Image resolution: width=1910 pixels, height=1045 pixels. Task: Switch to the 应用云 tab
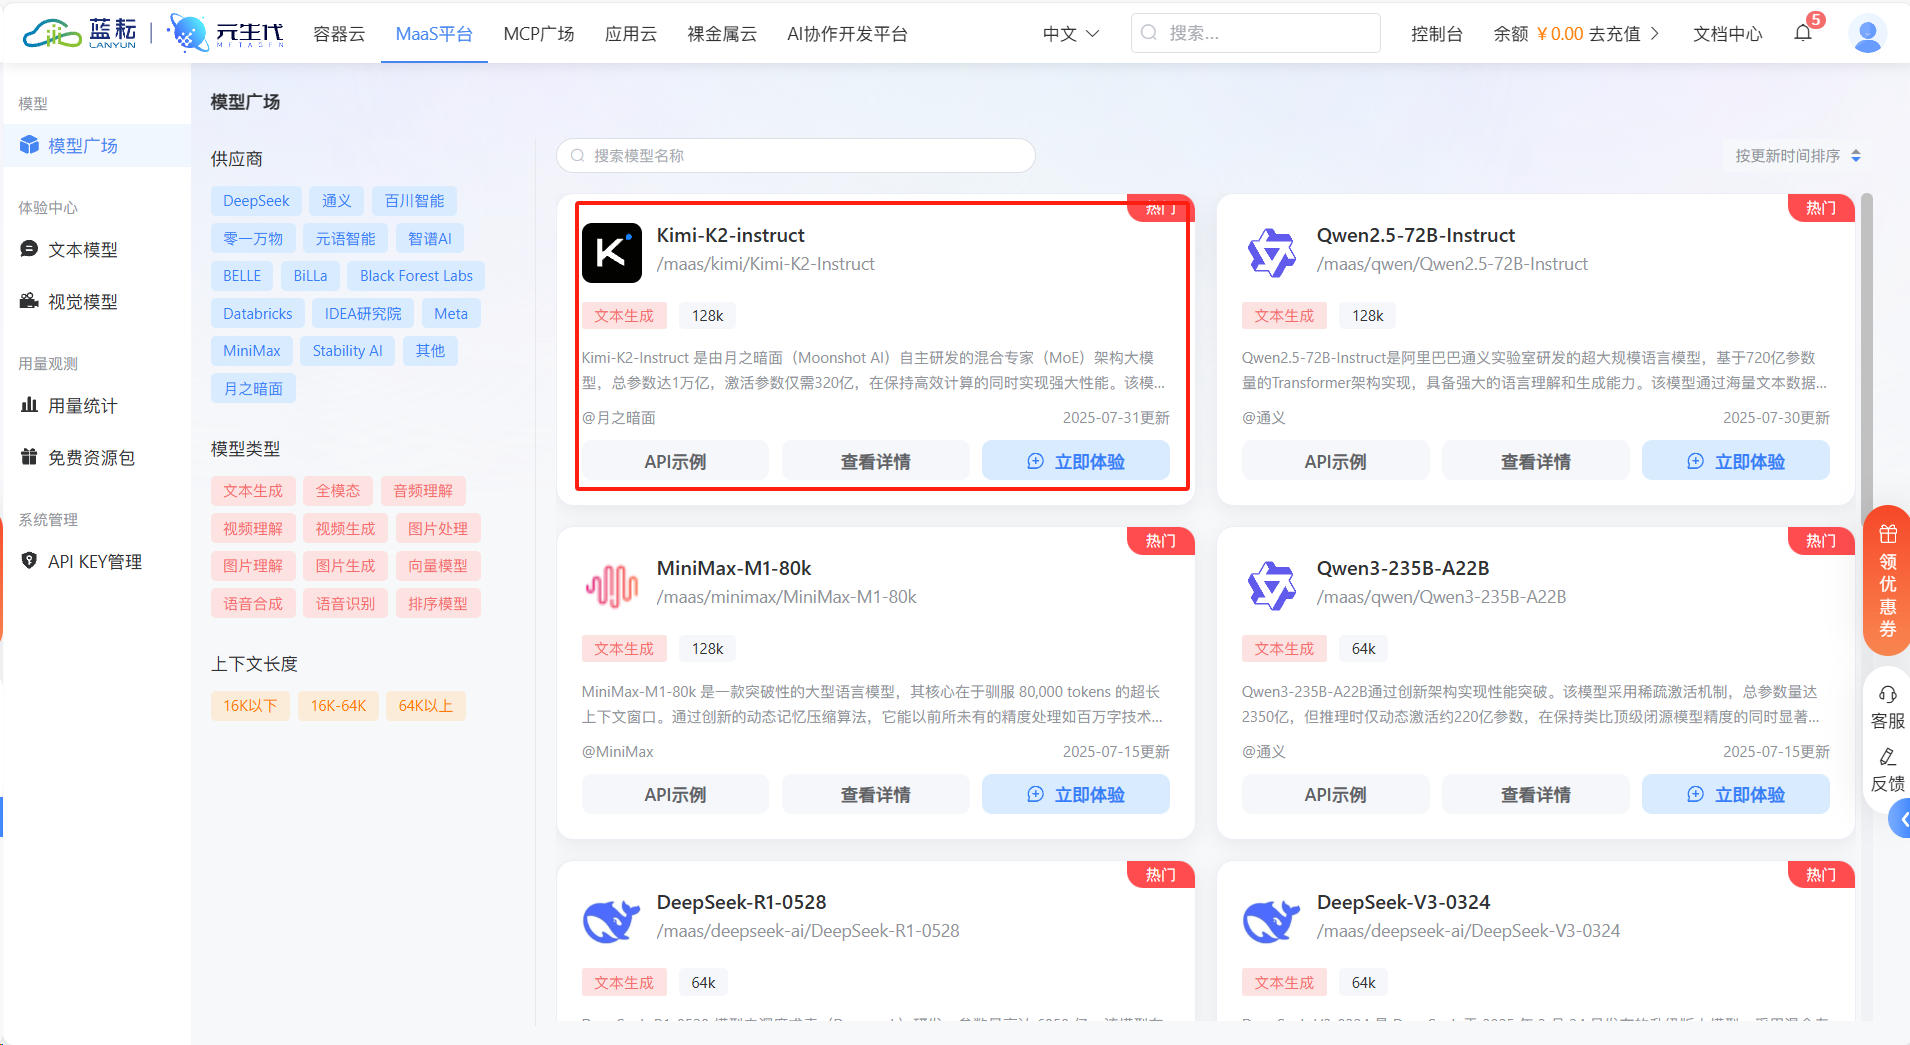point(631,34)
